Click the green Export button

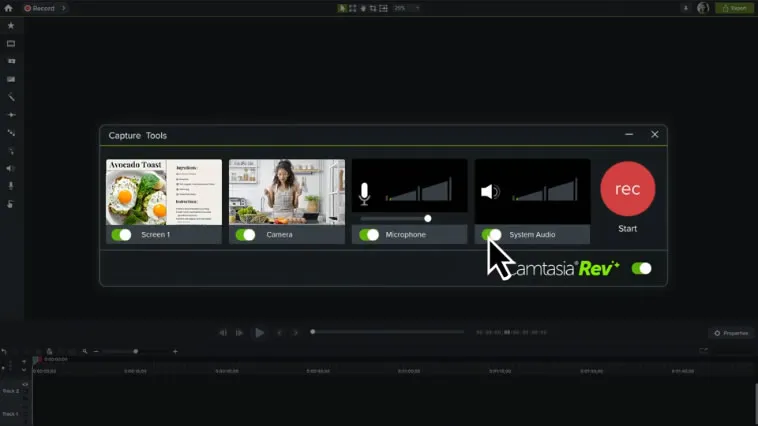[x=734, y=8]
